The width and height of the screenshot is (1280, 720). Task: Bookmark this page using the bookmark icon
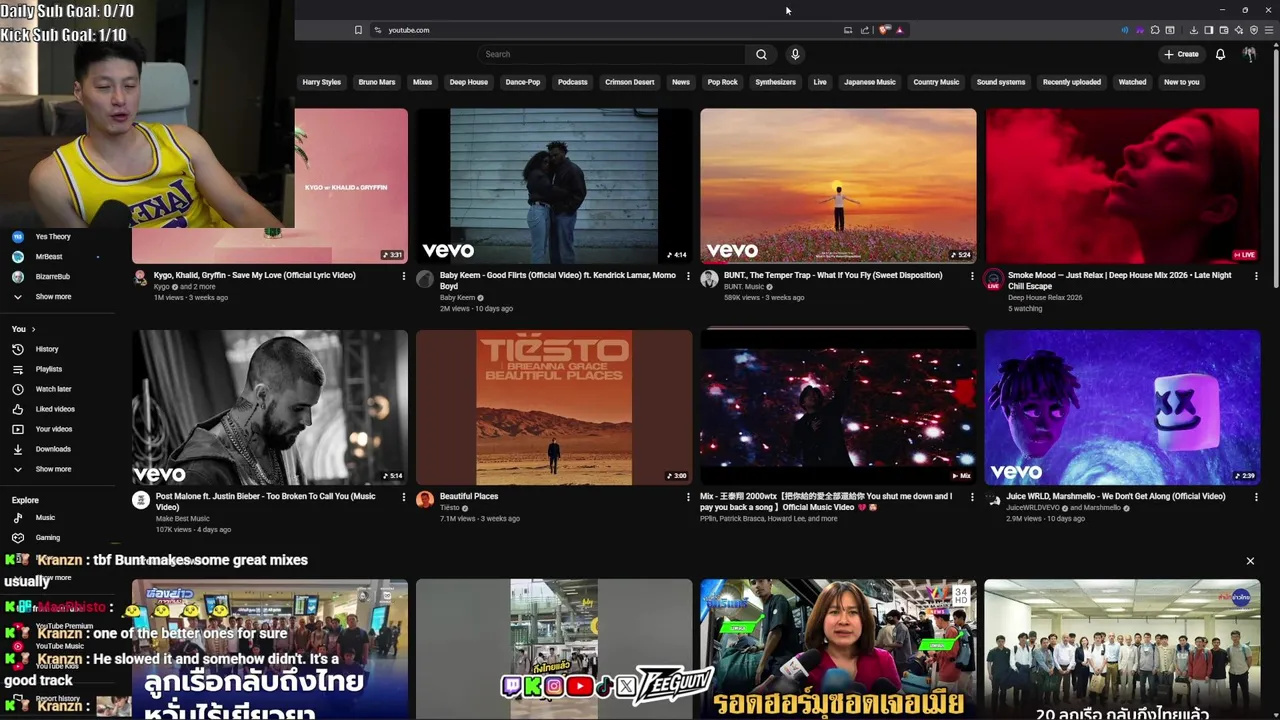point(358,30)
